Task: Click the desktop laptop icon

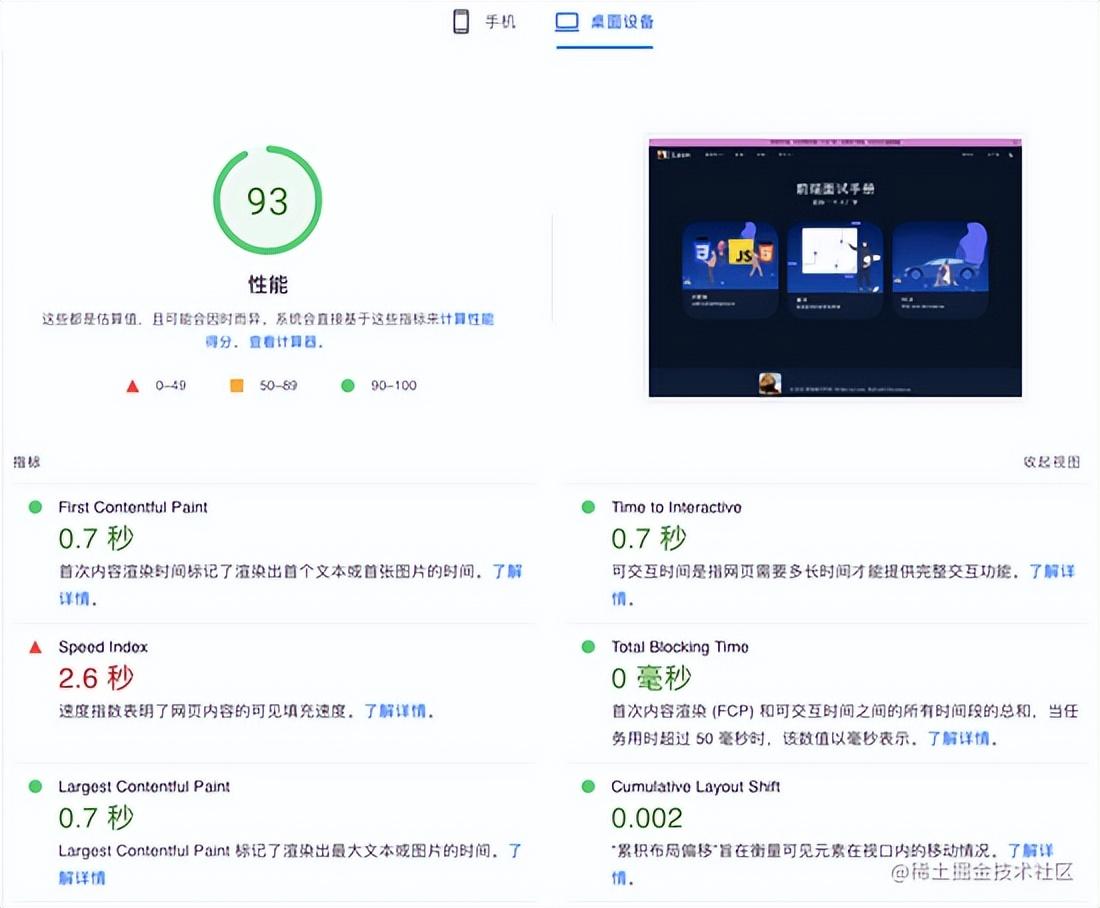Action: (567, 22)
